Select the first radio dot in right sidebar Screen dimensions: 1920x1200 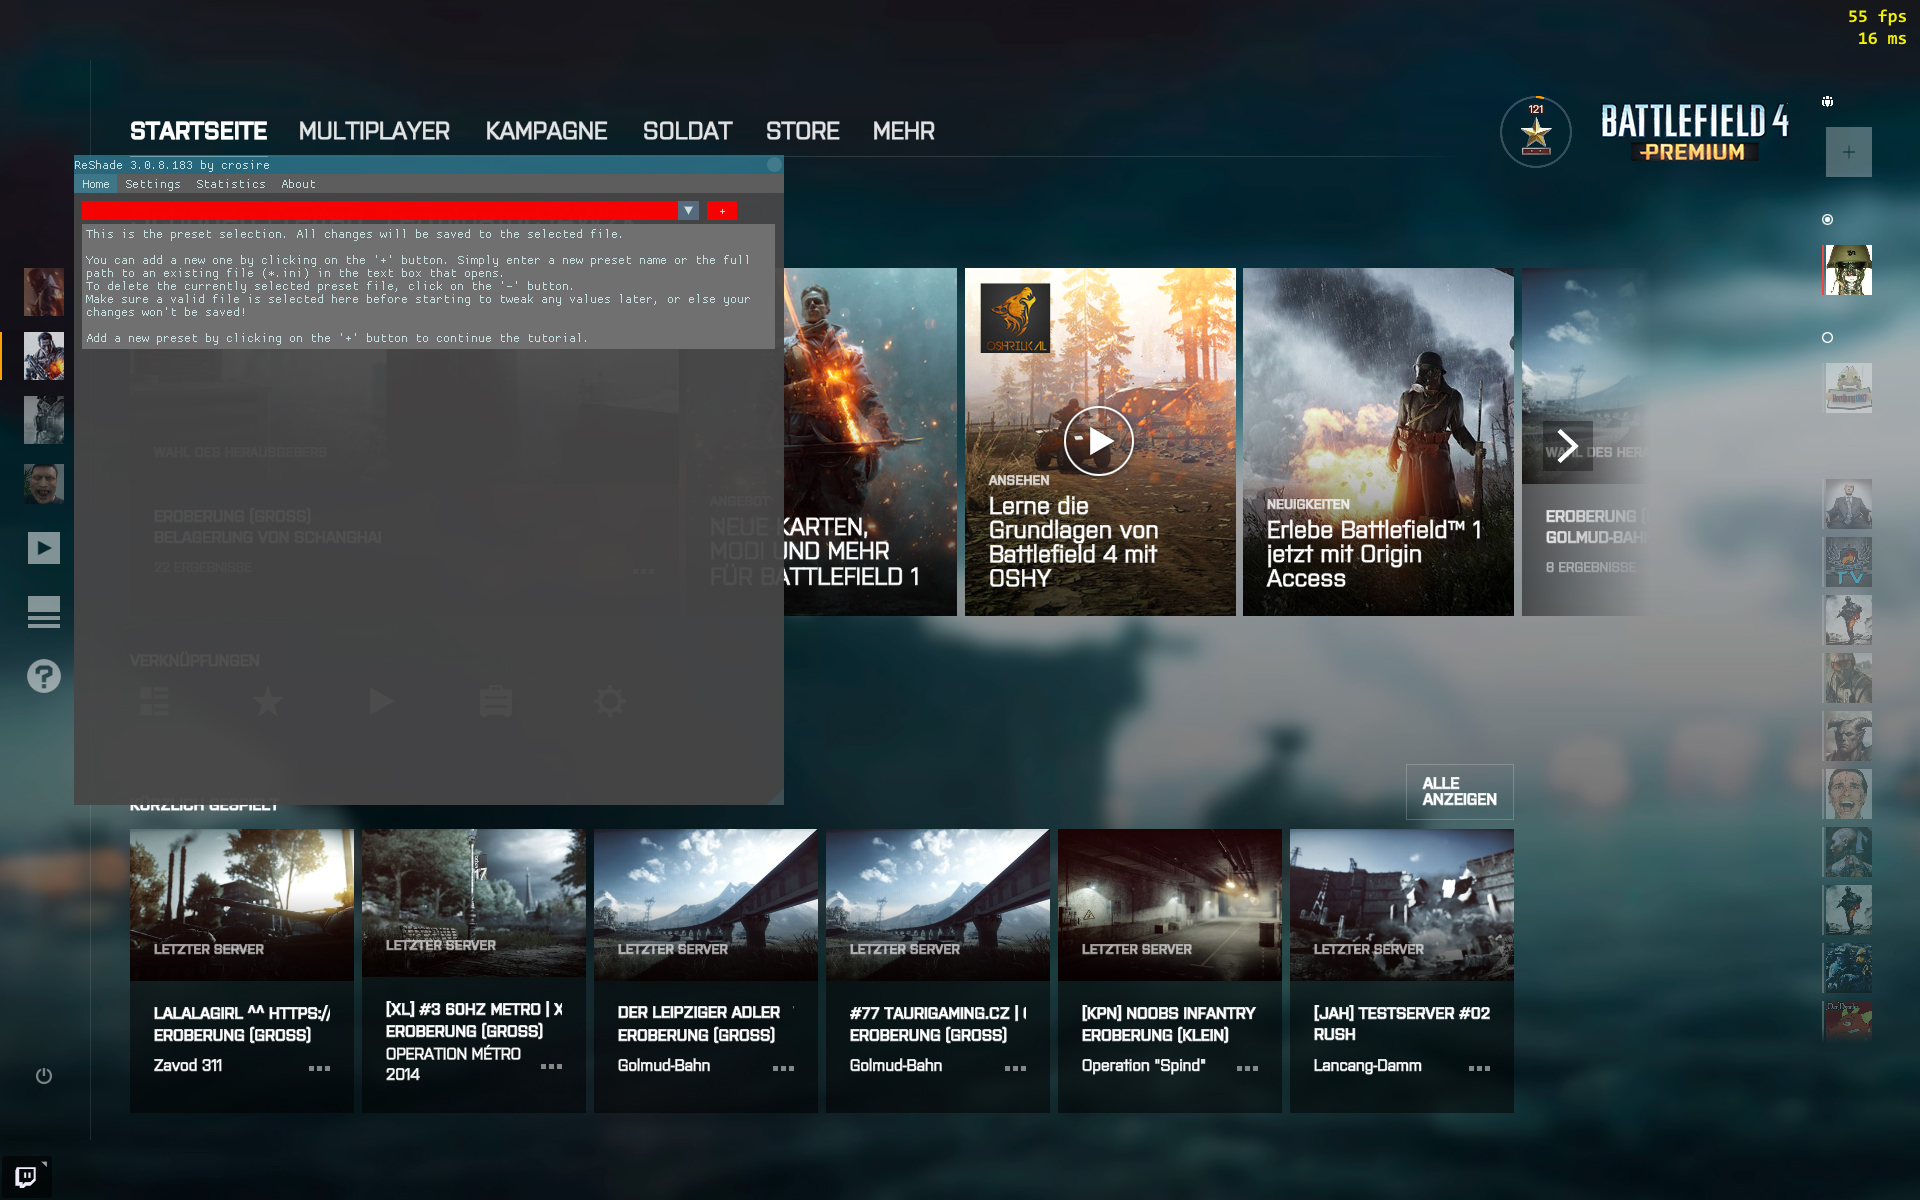1827,219
